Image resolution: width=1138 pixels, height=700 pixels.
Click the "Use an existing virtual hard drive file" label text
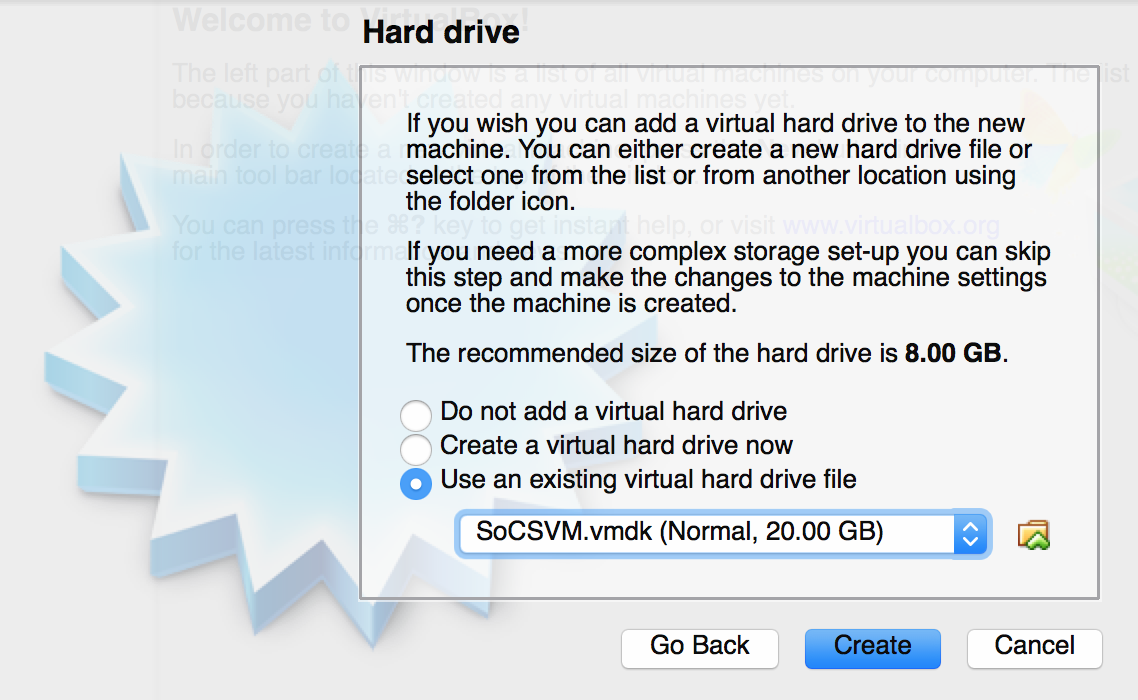(648, 480)
